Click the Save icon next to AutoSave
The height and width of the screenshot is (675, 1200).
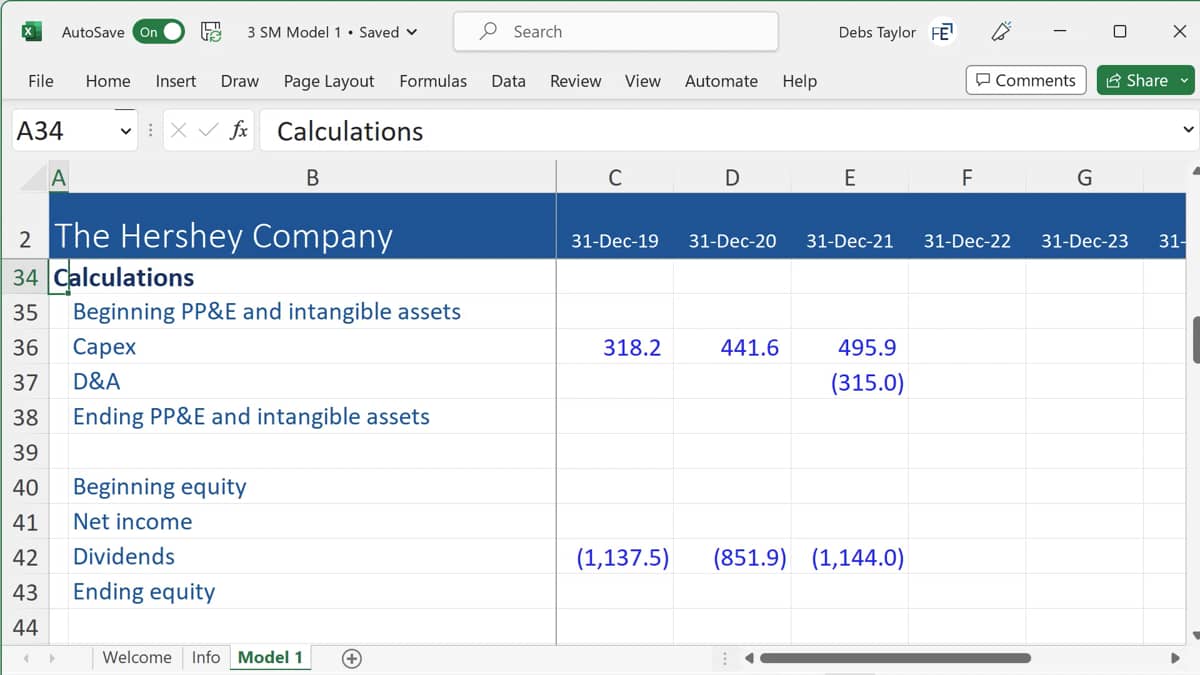[212, 32]
